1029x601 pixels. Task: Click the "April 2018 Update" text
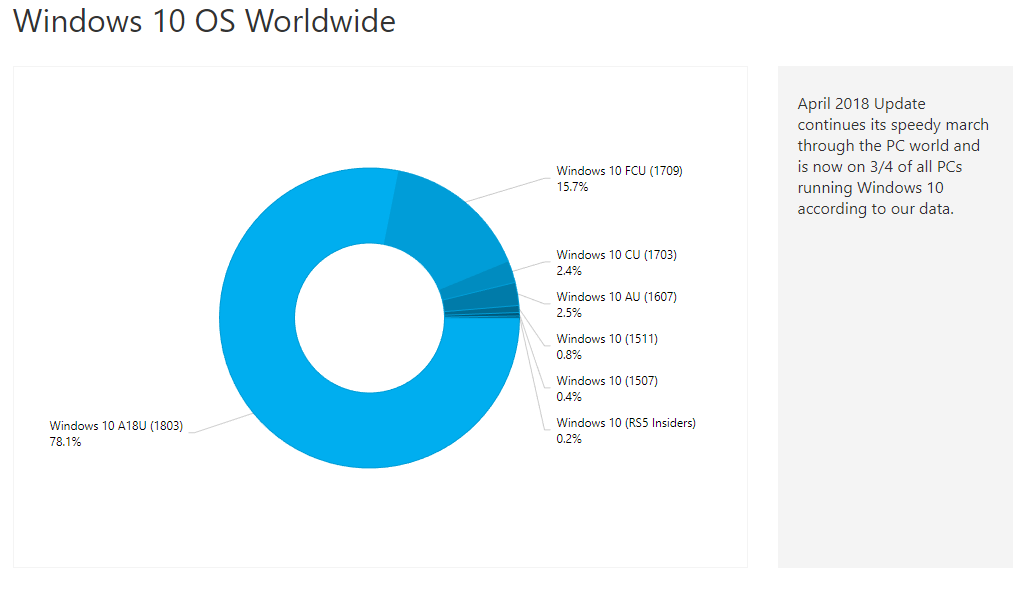(x=862, y=104)
